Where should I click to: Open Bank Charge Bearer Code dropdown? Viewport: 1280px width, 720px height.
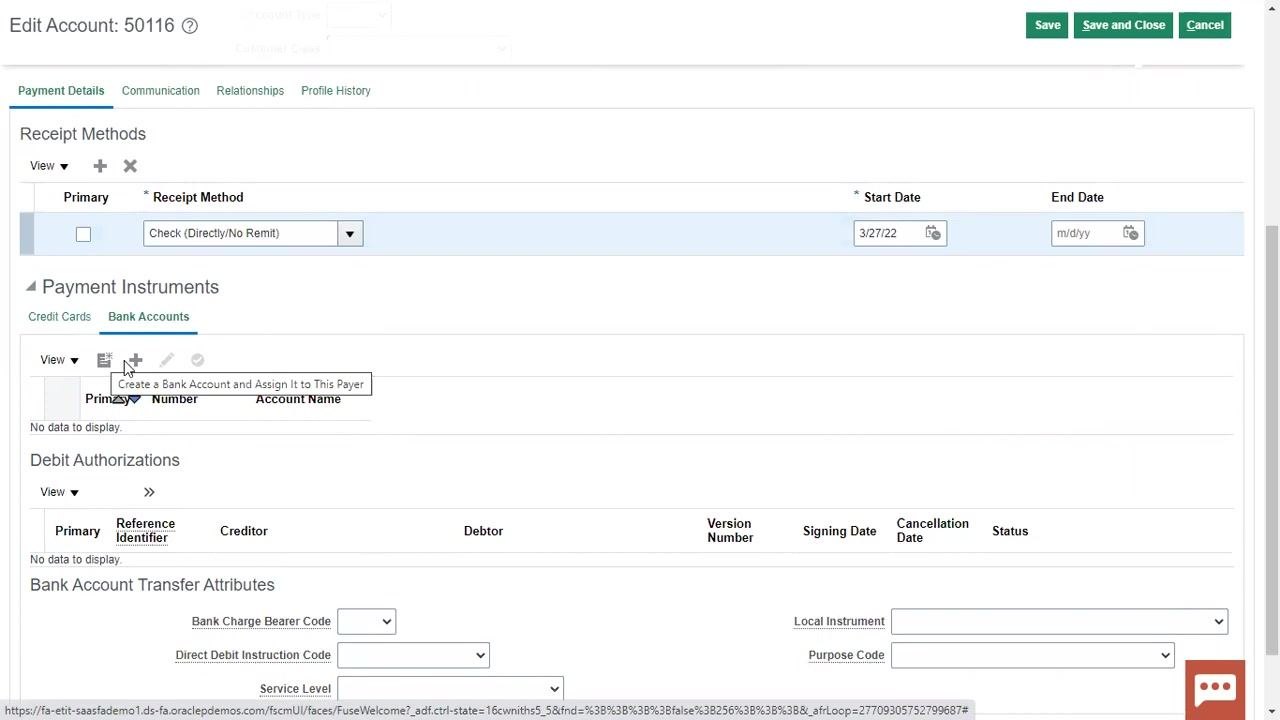point(366,621)
